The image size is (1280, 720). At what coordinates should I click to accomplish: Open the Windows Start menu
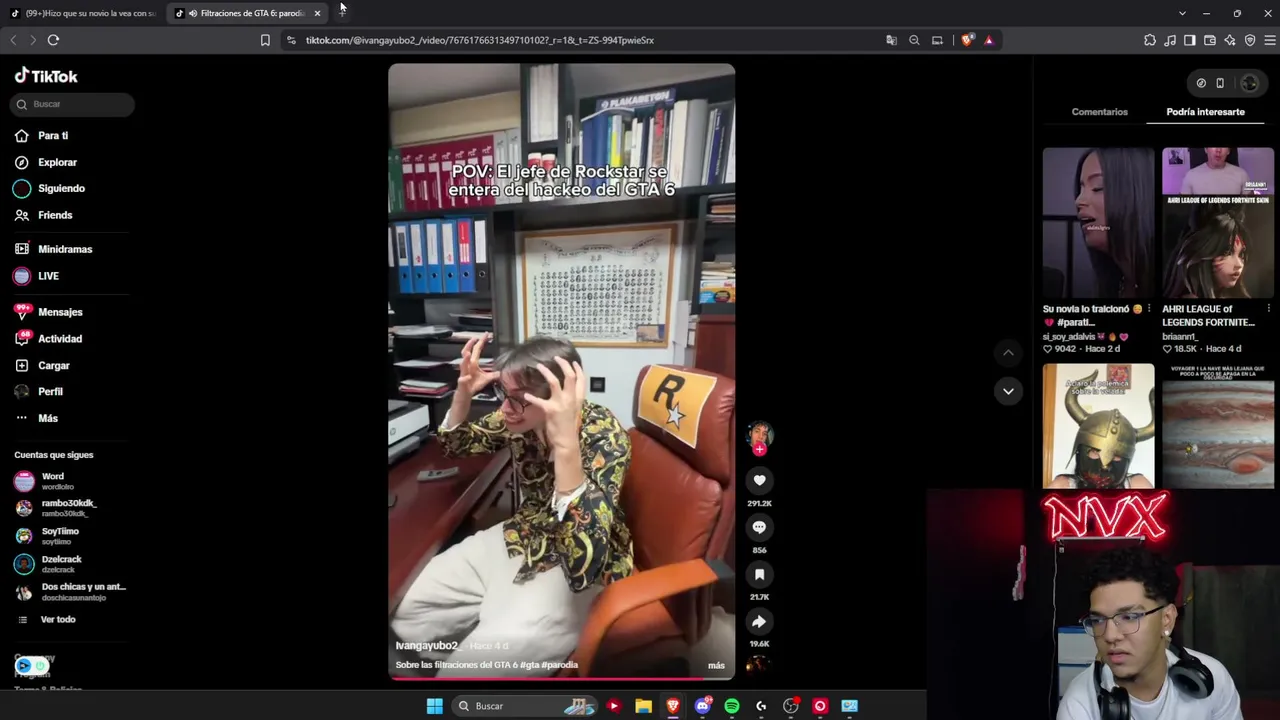click(x=434, y=706)
